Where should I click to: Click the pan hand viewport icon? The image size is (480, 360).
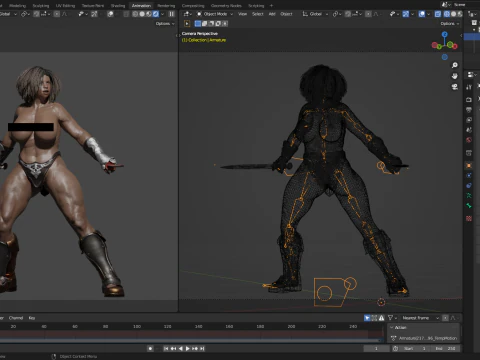pos(455,76)
